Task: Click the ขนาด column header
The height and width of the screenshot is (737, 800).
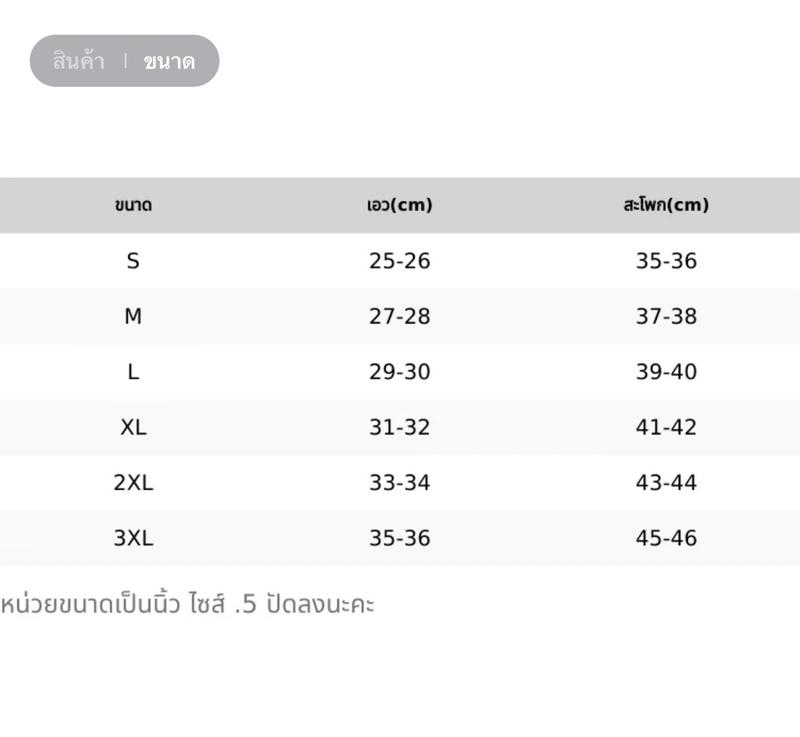Action: click(x=133, y=205)
